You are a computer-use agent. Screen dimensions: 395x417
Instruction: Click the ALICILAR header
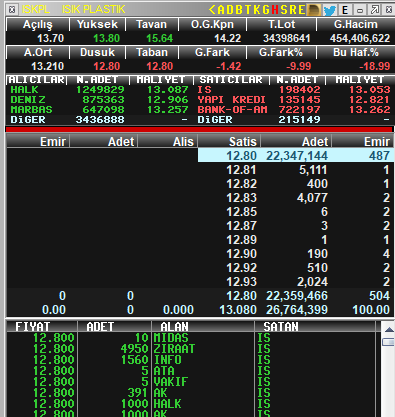click(x=36, y=80)
